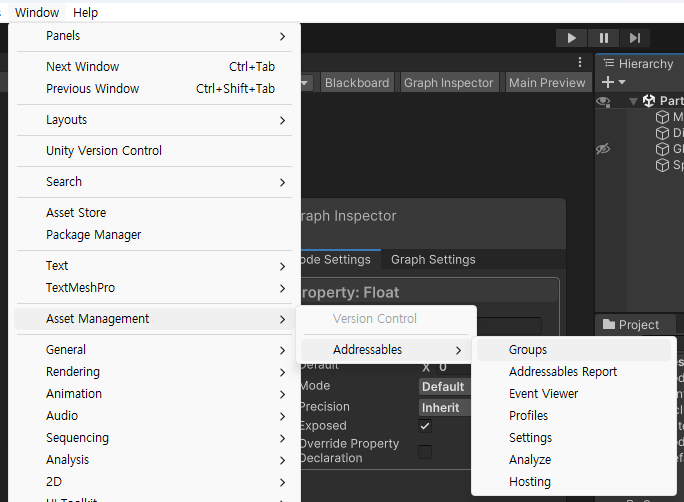Expand the Sequencing submenu
684x502 pixels.
coord(154,438)
